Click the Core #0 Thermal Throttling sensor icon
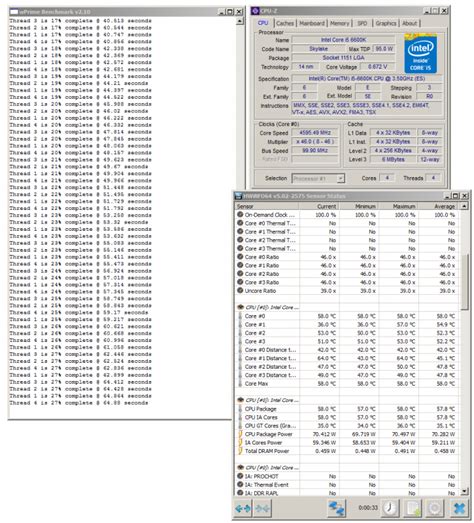This screenshot has height=523, width=474. click(x=240, y=223)
